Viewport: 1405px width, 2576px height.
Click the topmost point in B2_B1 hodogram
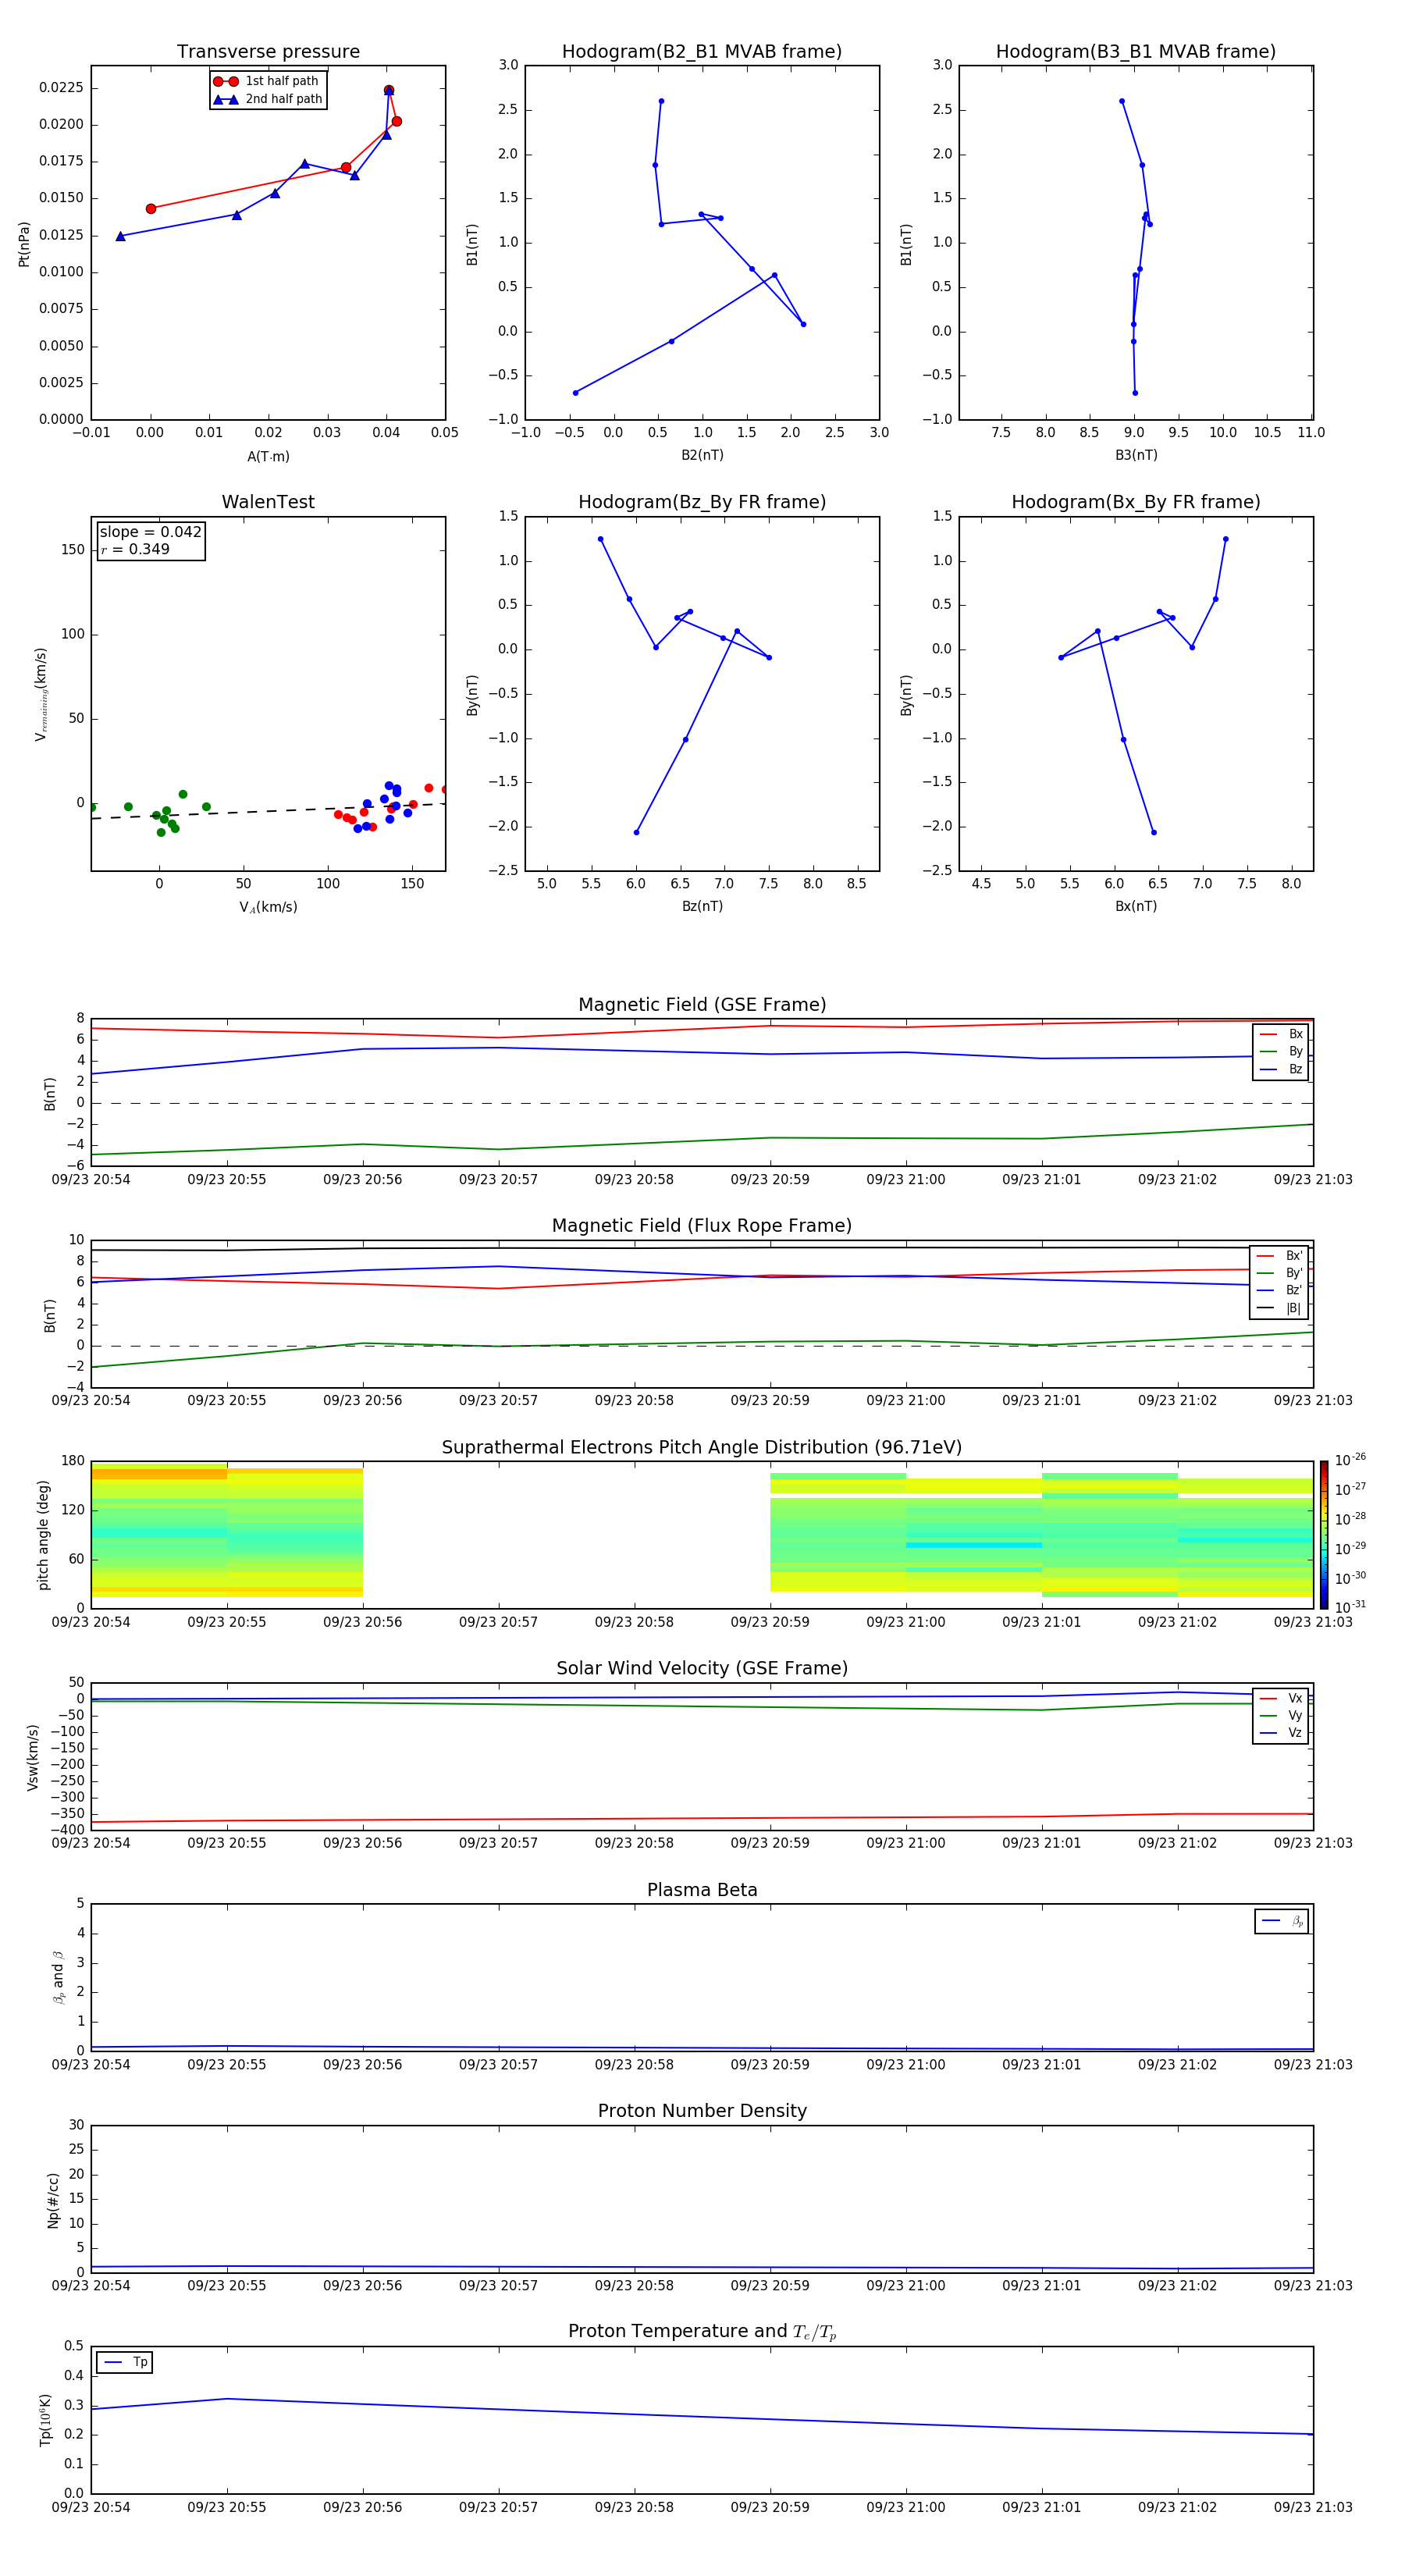pyautogui.click(x=661, y=101)
